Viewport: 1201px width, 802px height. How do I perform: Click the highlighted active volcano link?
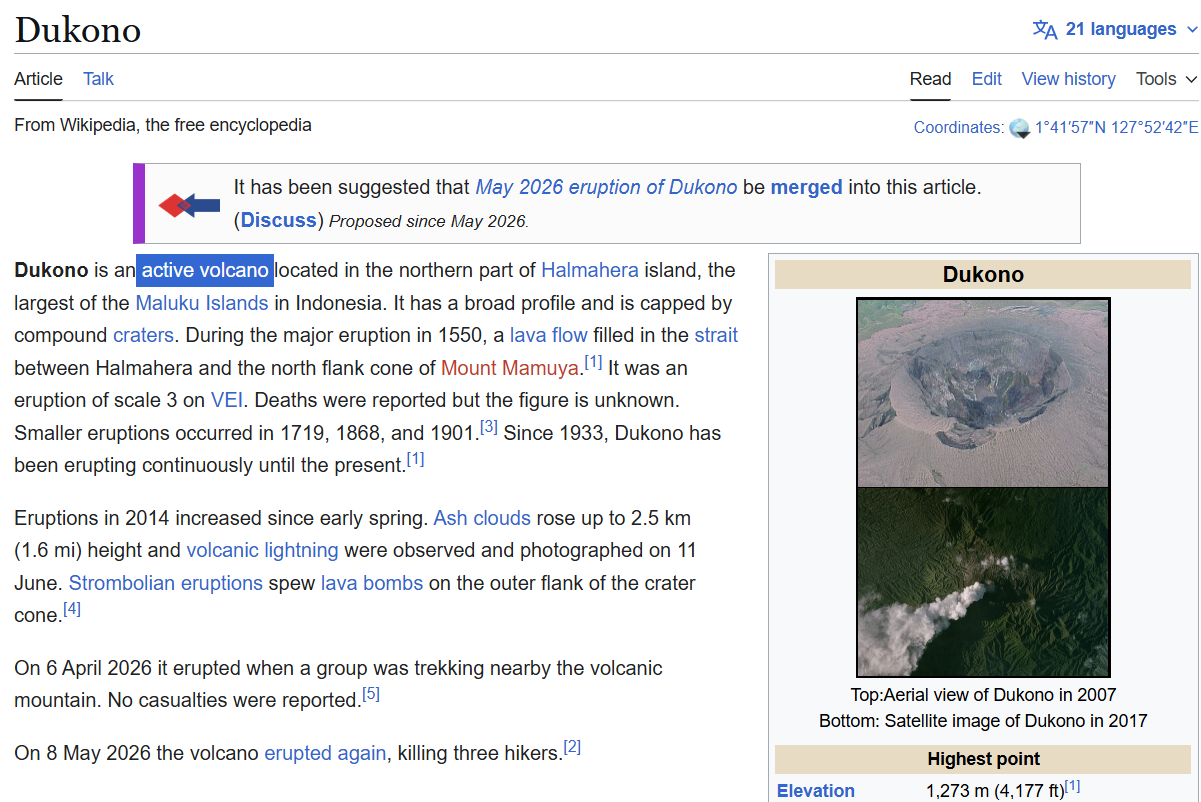pos(205,270)
